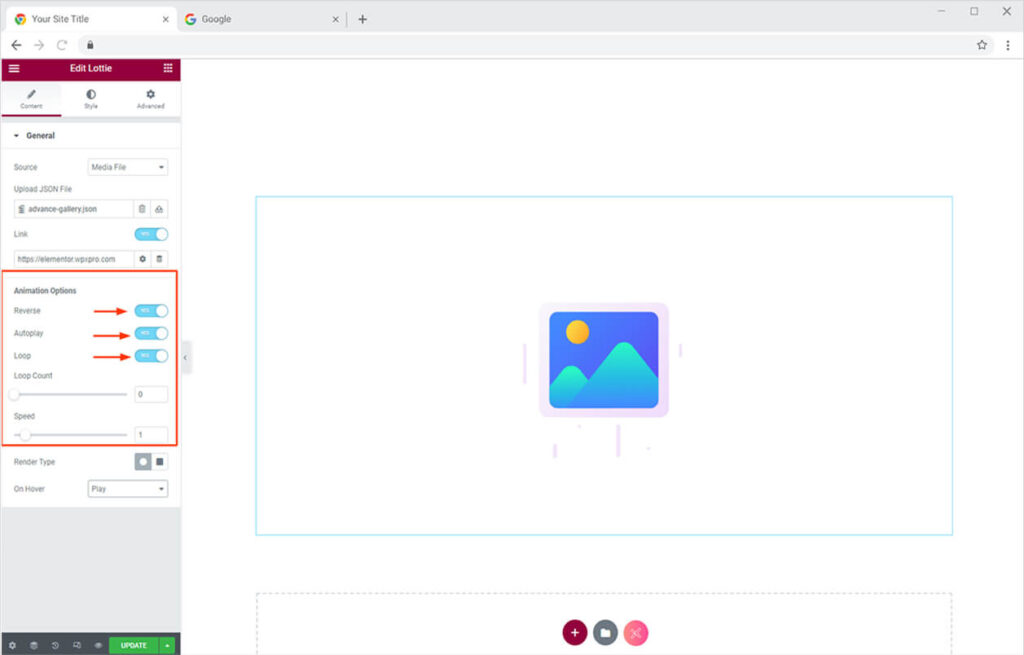Click the Loop Count number field
1024x655 pixels.
tap(151, 395)
